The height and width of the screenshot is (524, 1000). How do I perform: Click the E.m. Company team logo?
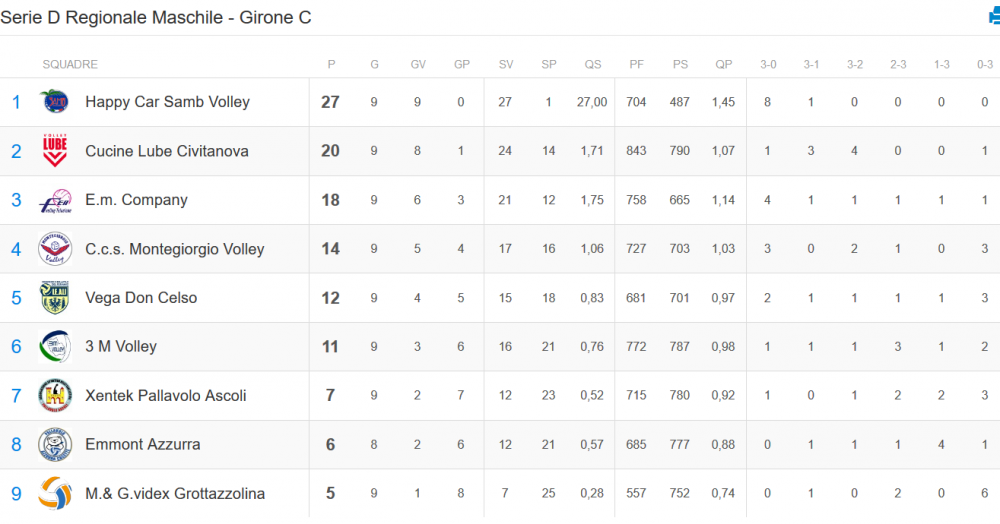click(55, 200)
